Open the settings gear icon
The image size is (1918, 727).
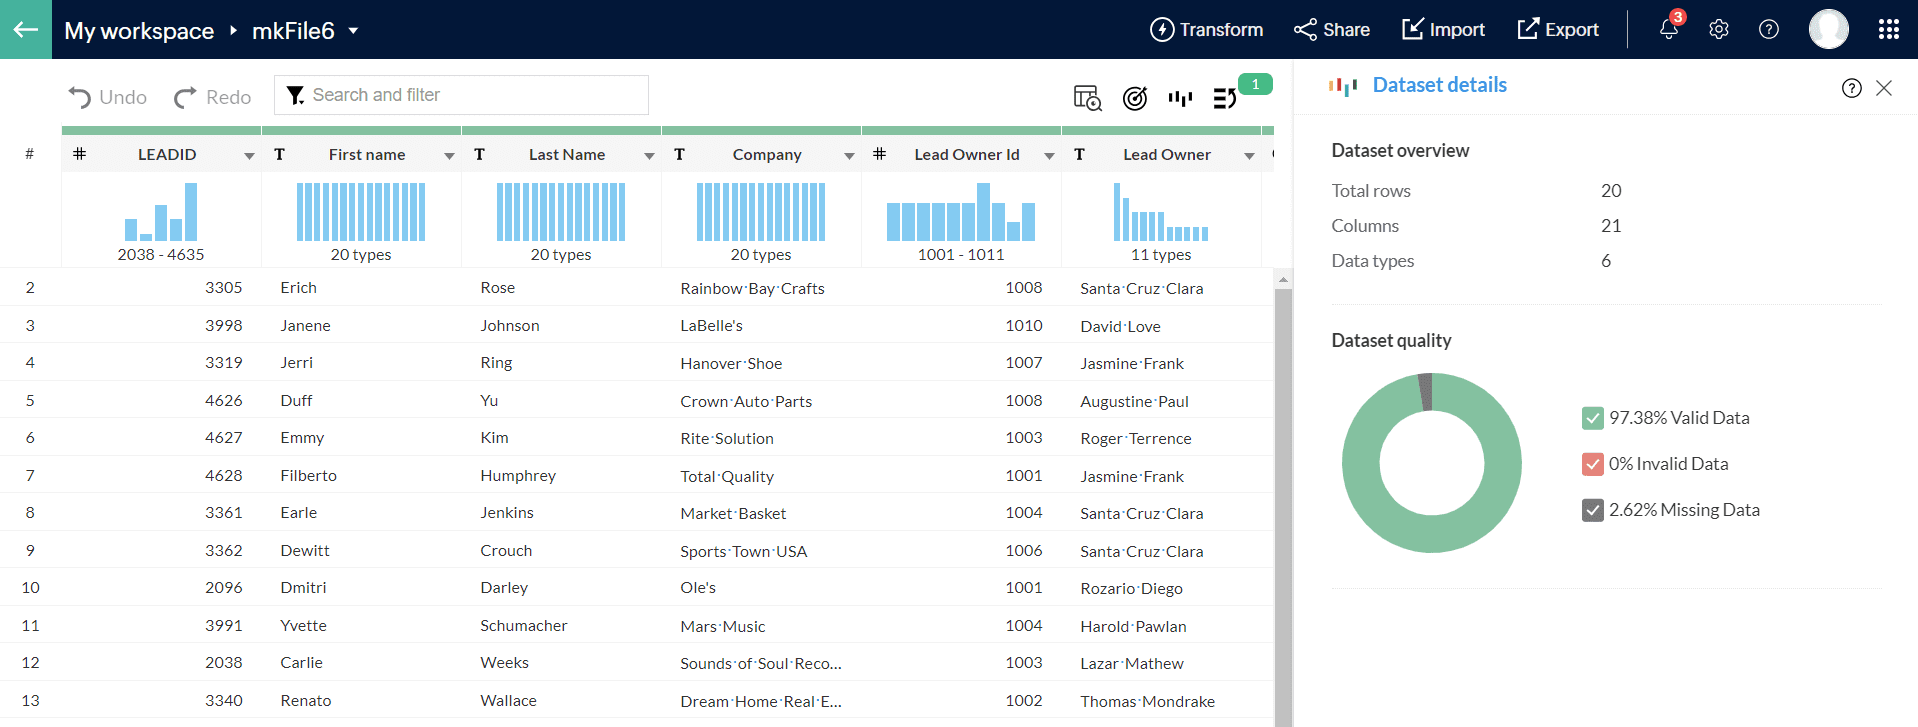[1718, 29]
